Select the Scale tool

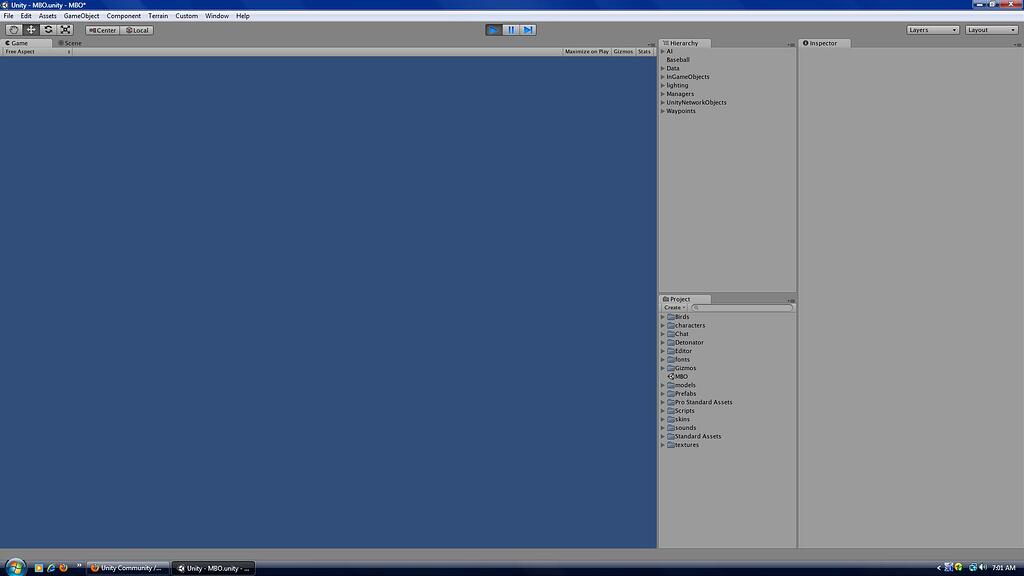[65, 29]
